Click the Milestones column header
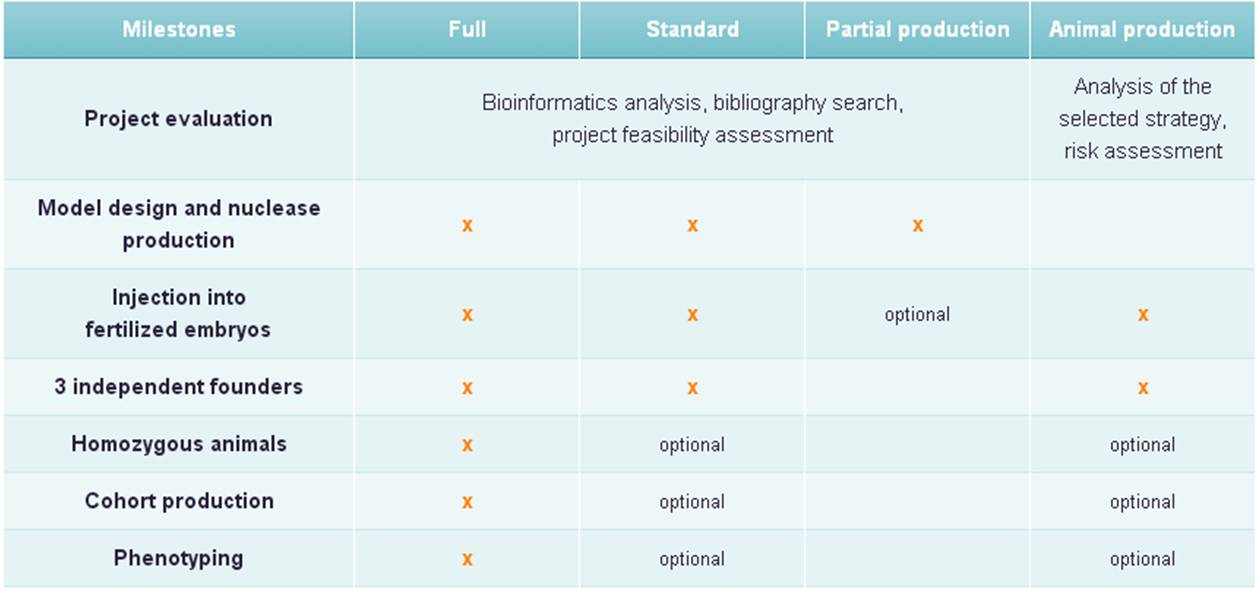 click(179, 29)
